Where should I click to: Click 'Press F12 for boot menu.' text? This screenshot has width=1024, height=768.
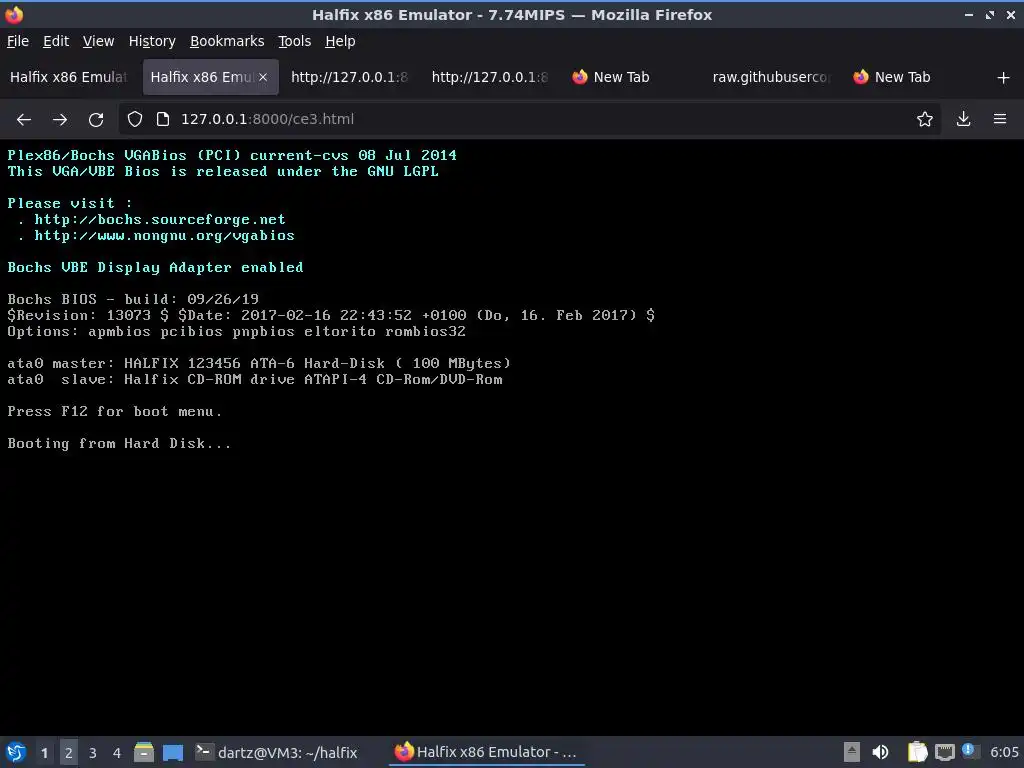115,411
